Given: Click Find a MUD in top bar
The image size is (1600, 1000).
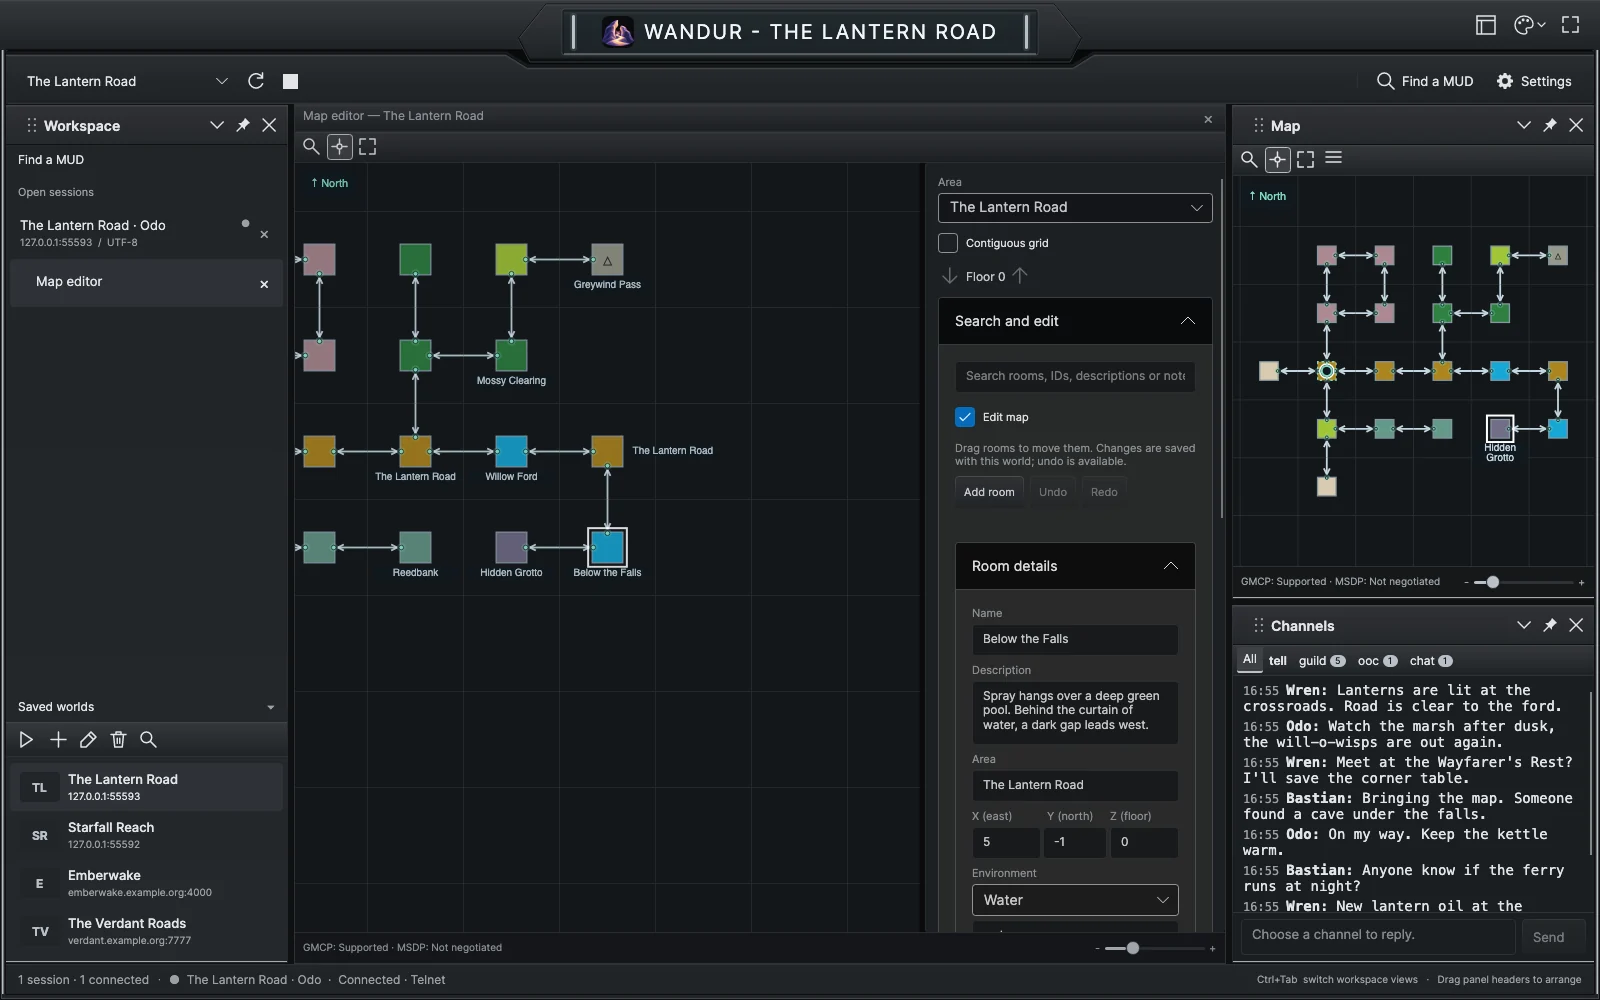Looking at the screenshot, I should click(1425, 81).
